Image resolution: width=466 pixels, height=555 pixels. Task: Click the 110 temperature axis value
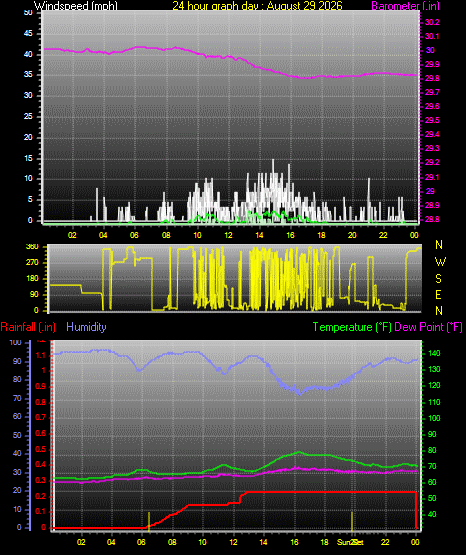[434, 402]
